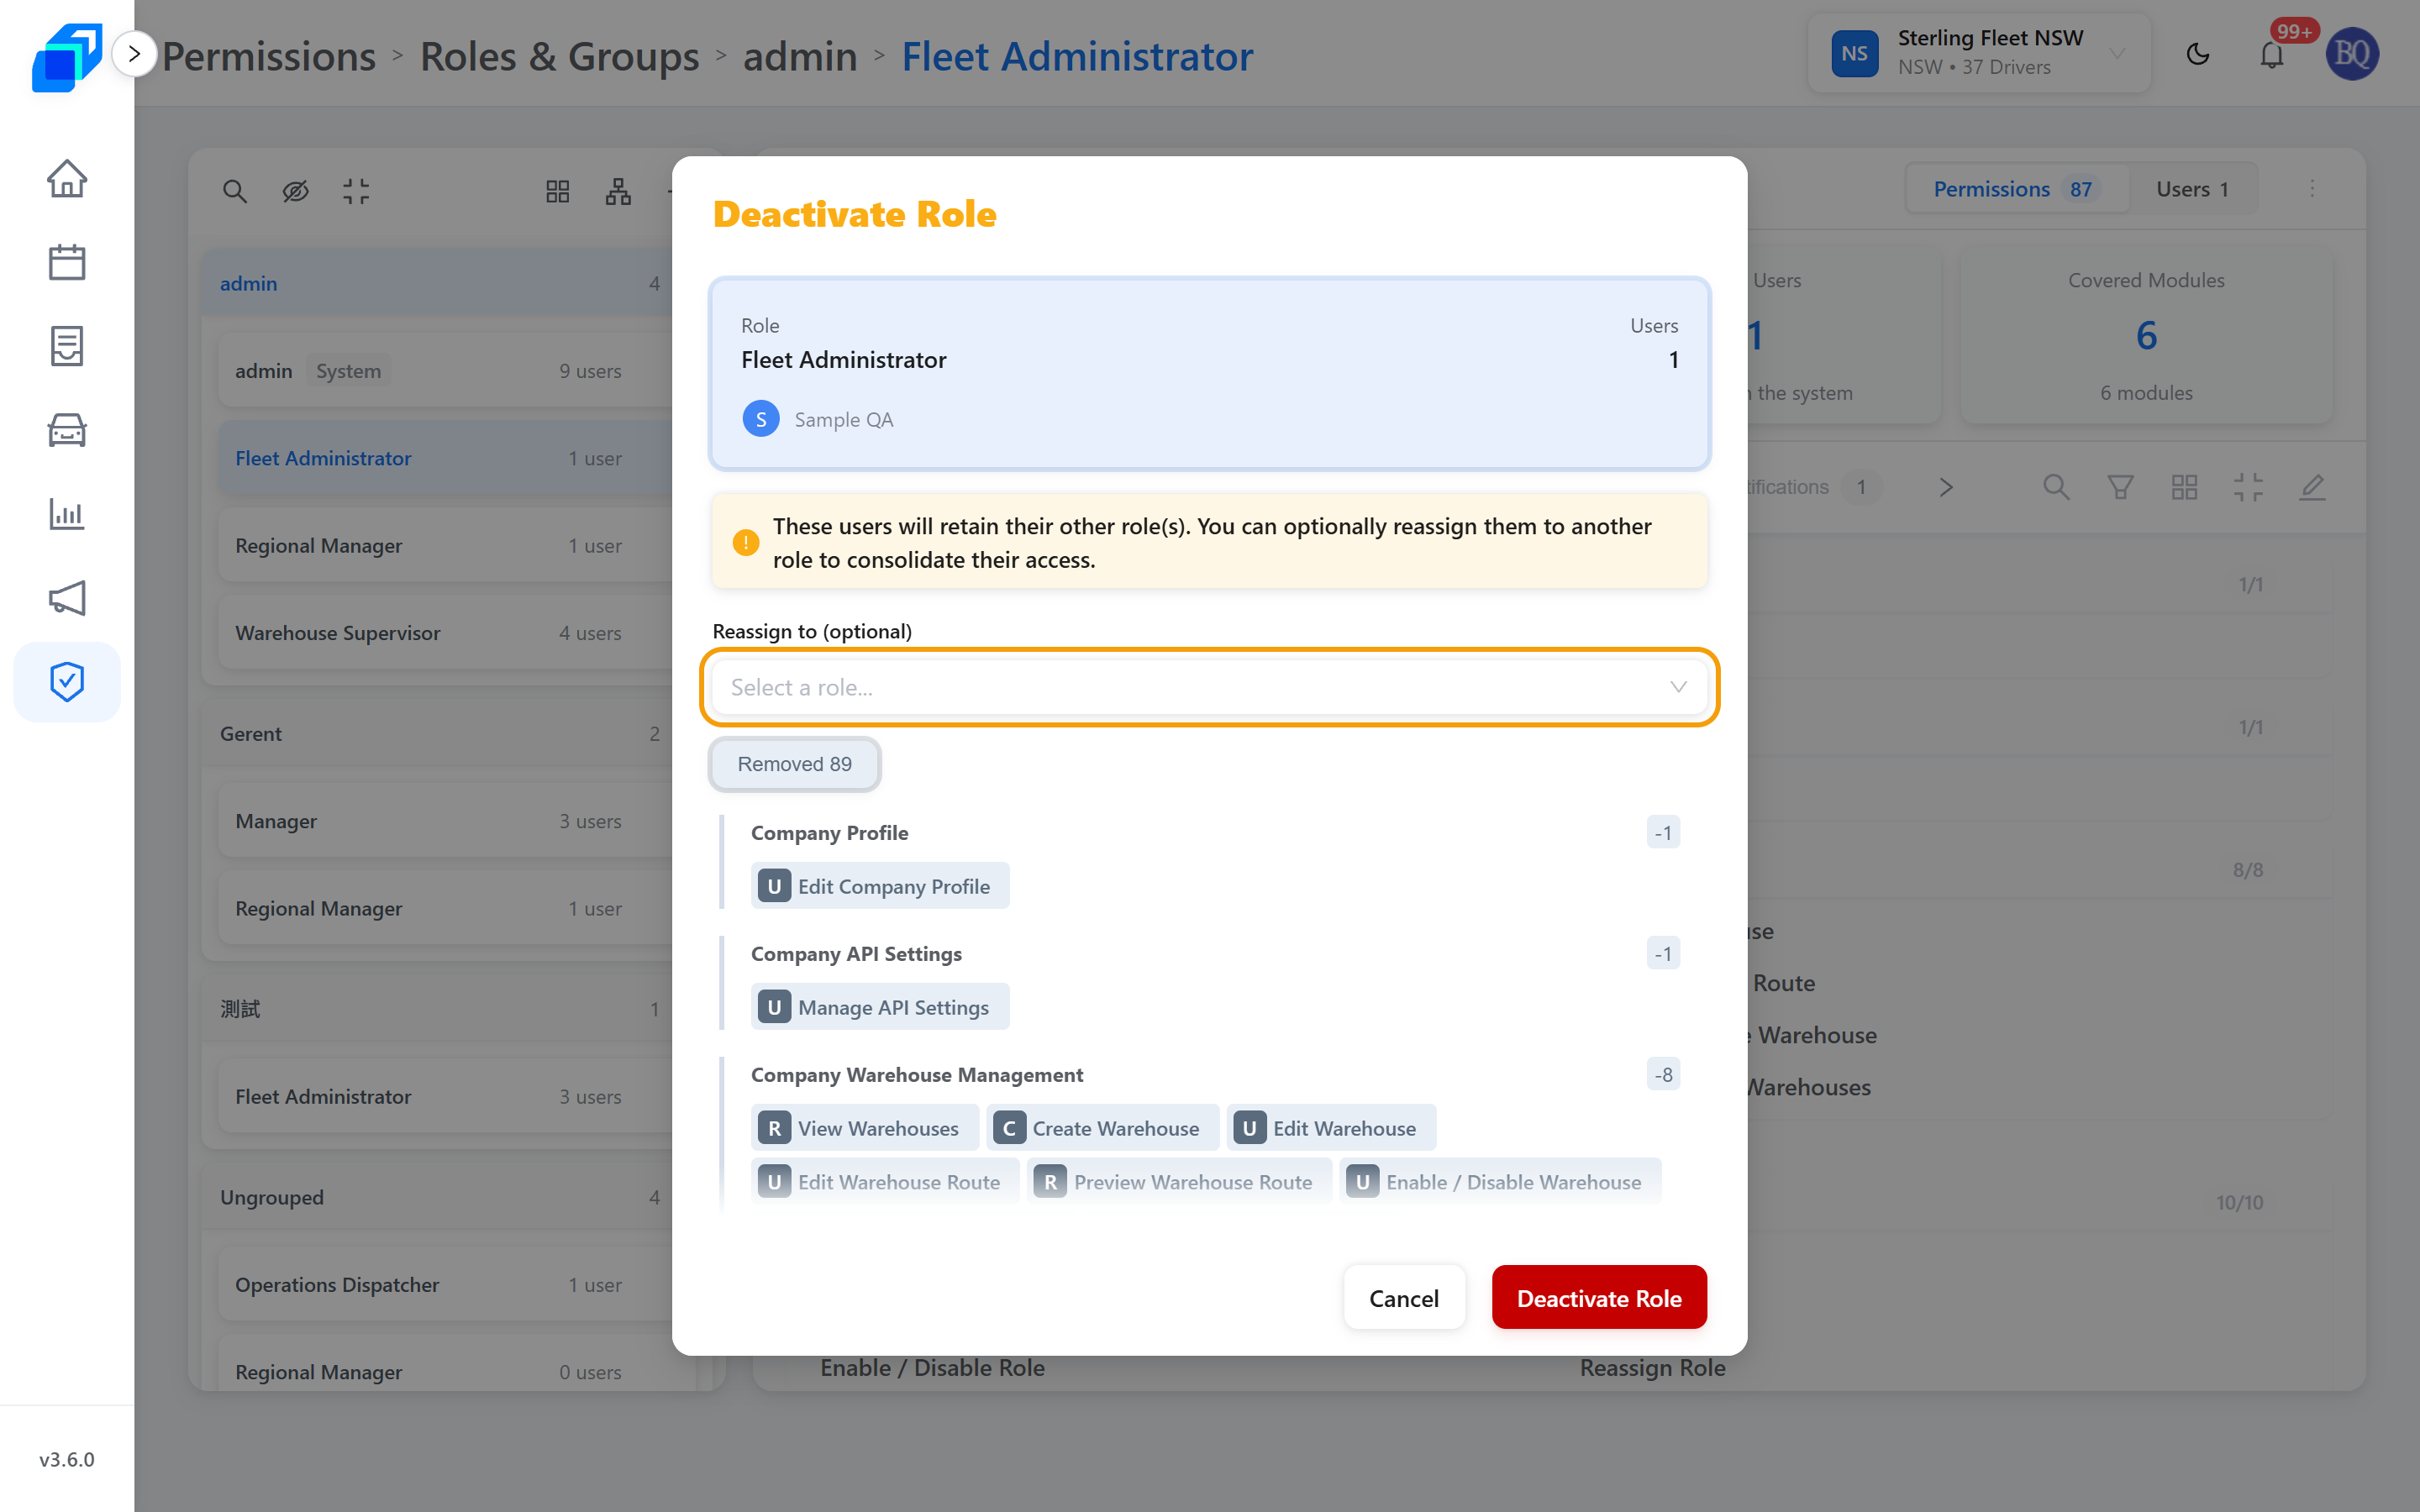Click the Sample QA user avatar
The height and width of the screenshot is (1512, 2420).
tap(761, 419)
